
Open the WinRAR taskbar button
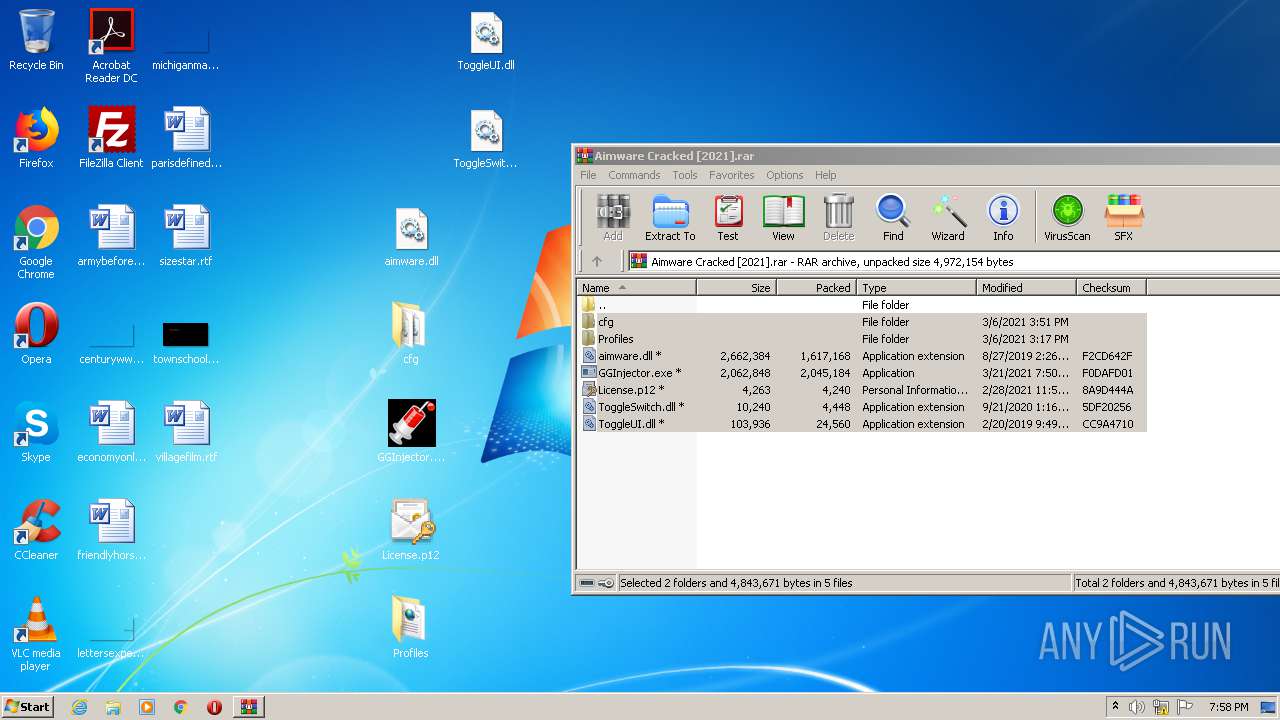pos(248,707)
